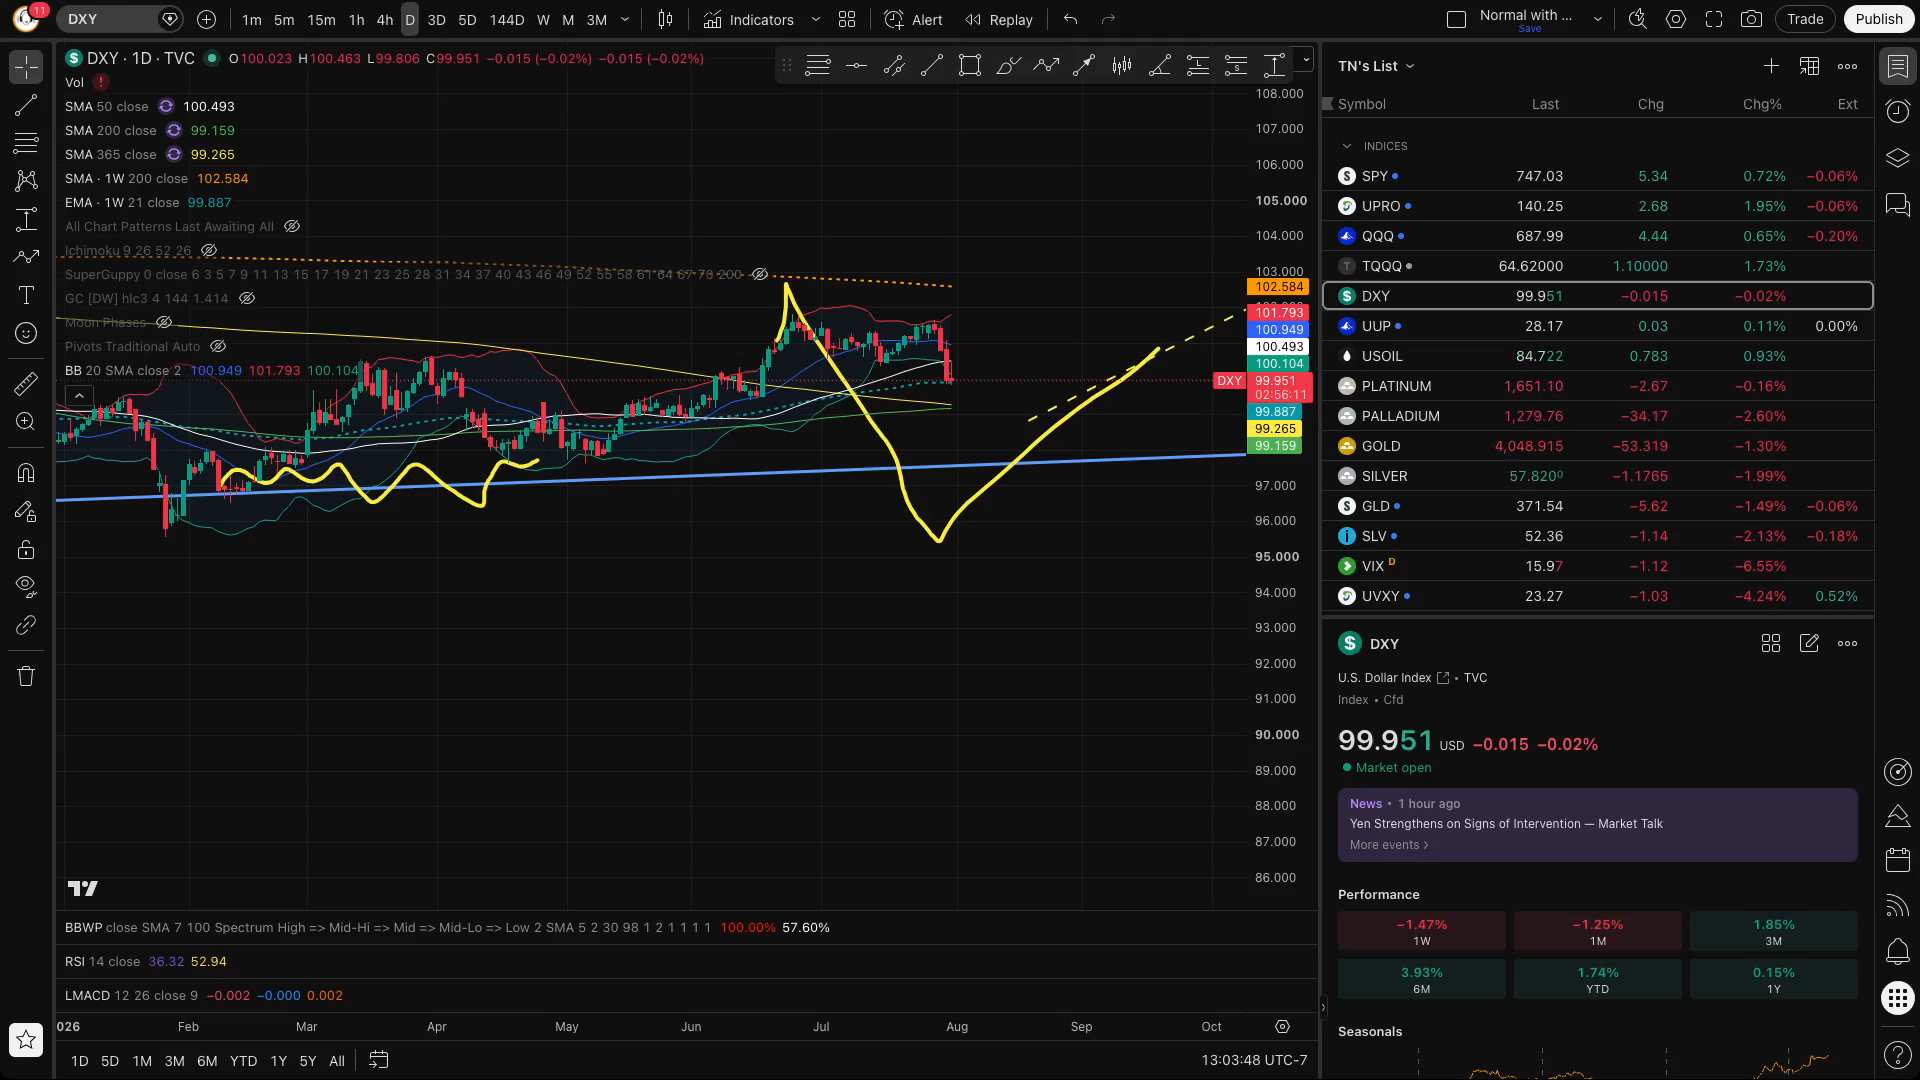Select the trend line tool in left sidebar
1920x1080 pixels.
coord(26,105)
